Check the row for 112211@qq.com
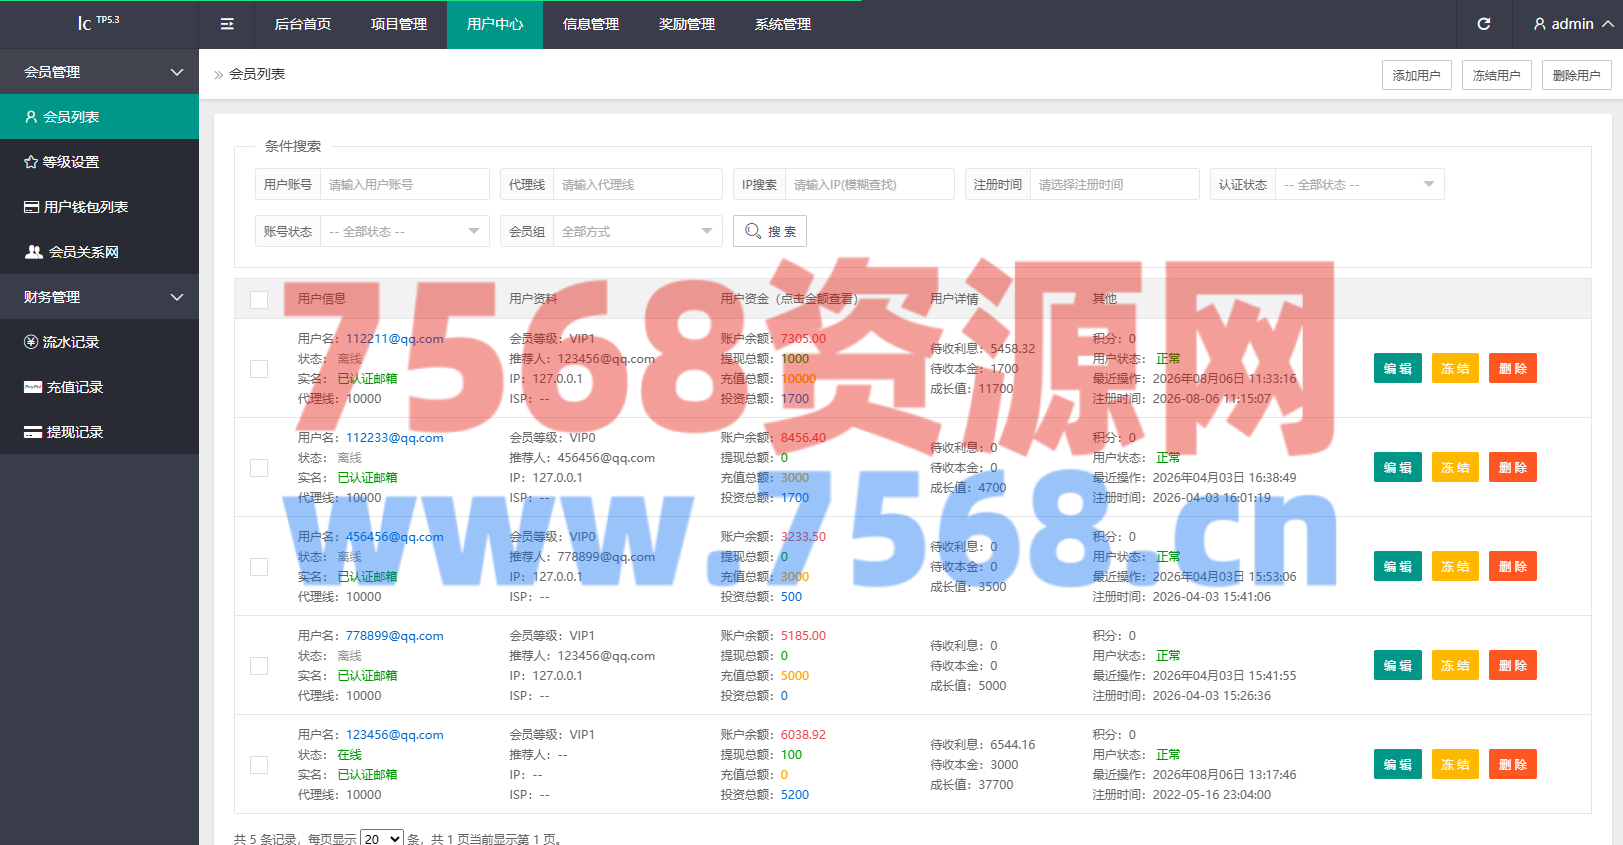This screenshot has height=845, width=1623. [x=259, y=369]
